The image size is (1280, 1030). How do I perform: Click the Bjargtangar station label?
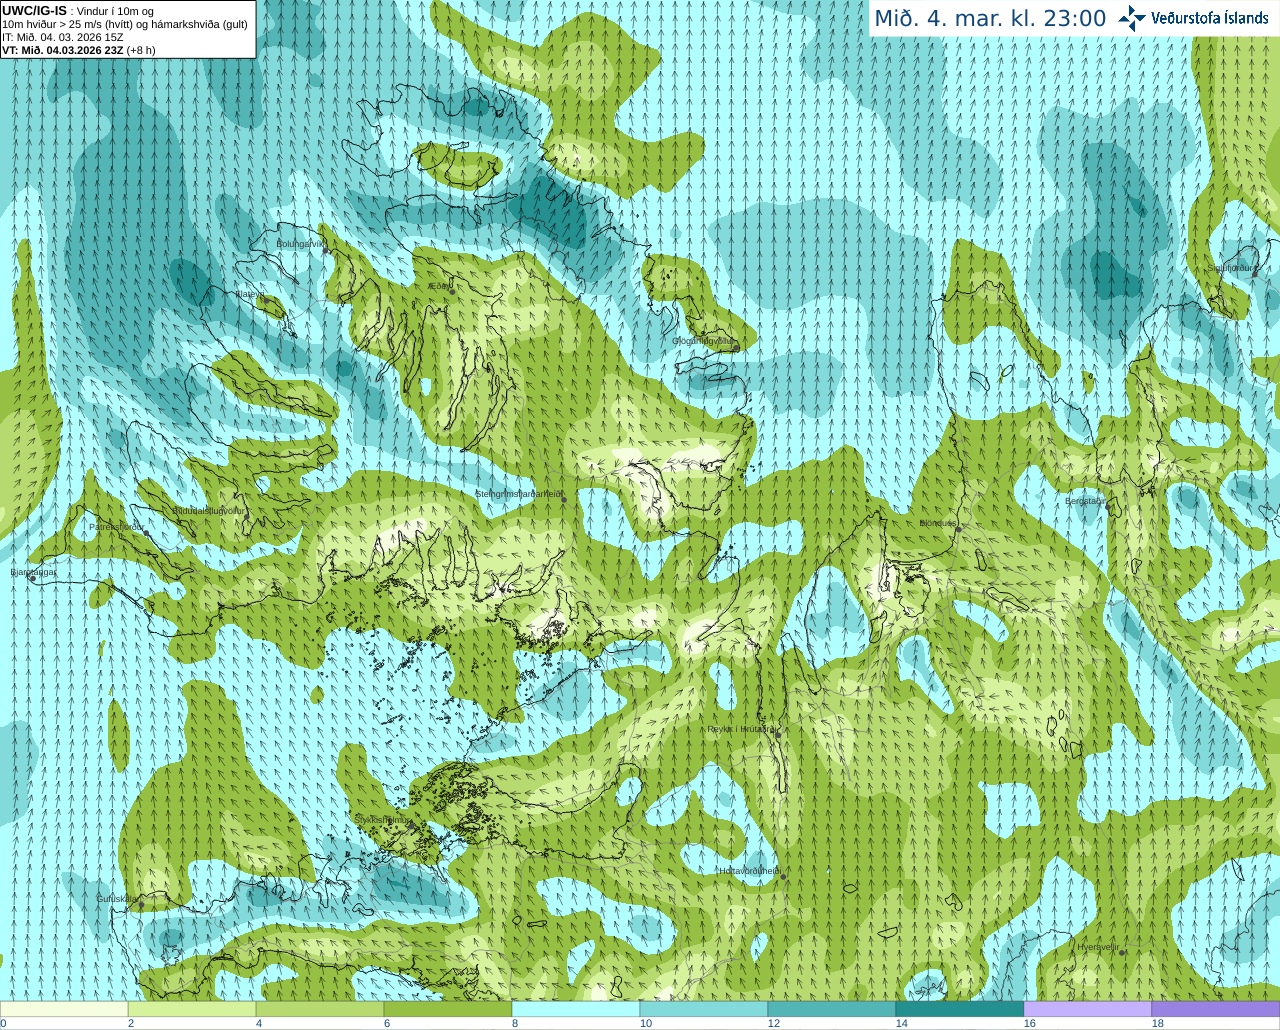pyautogui.click(x=34, y=572)
